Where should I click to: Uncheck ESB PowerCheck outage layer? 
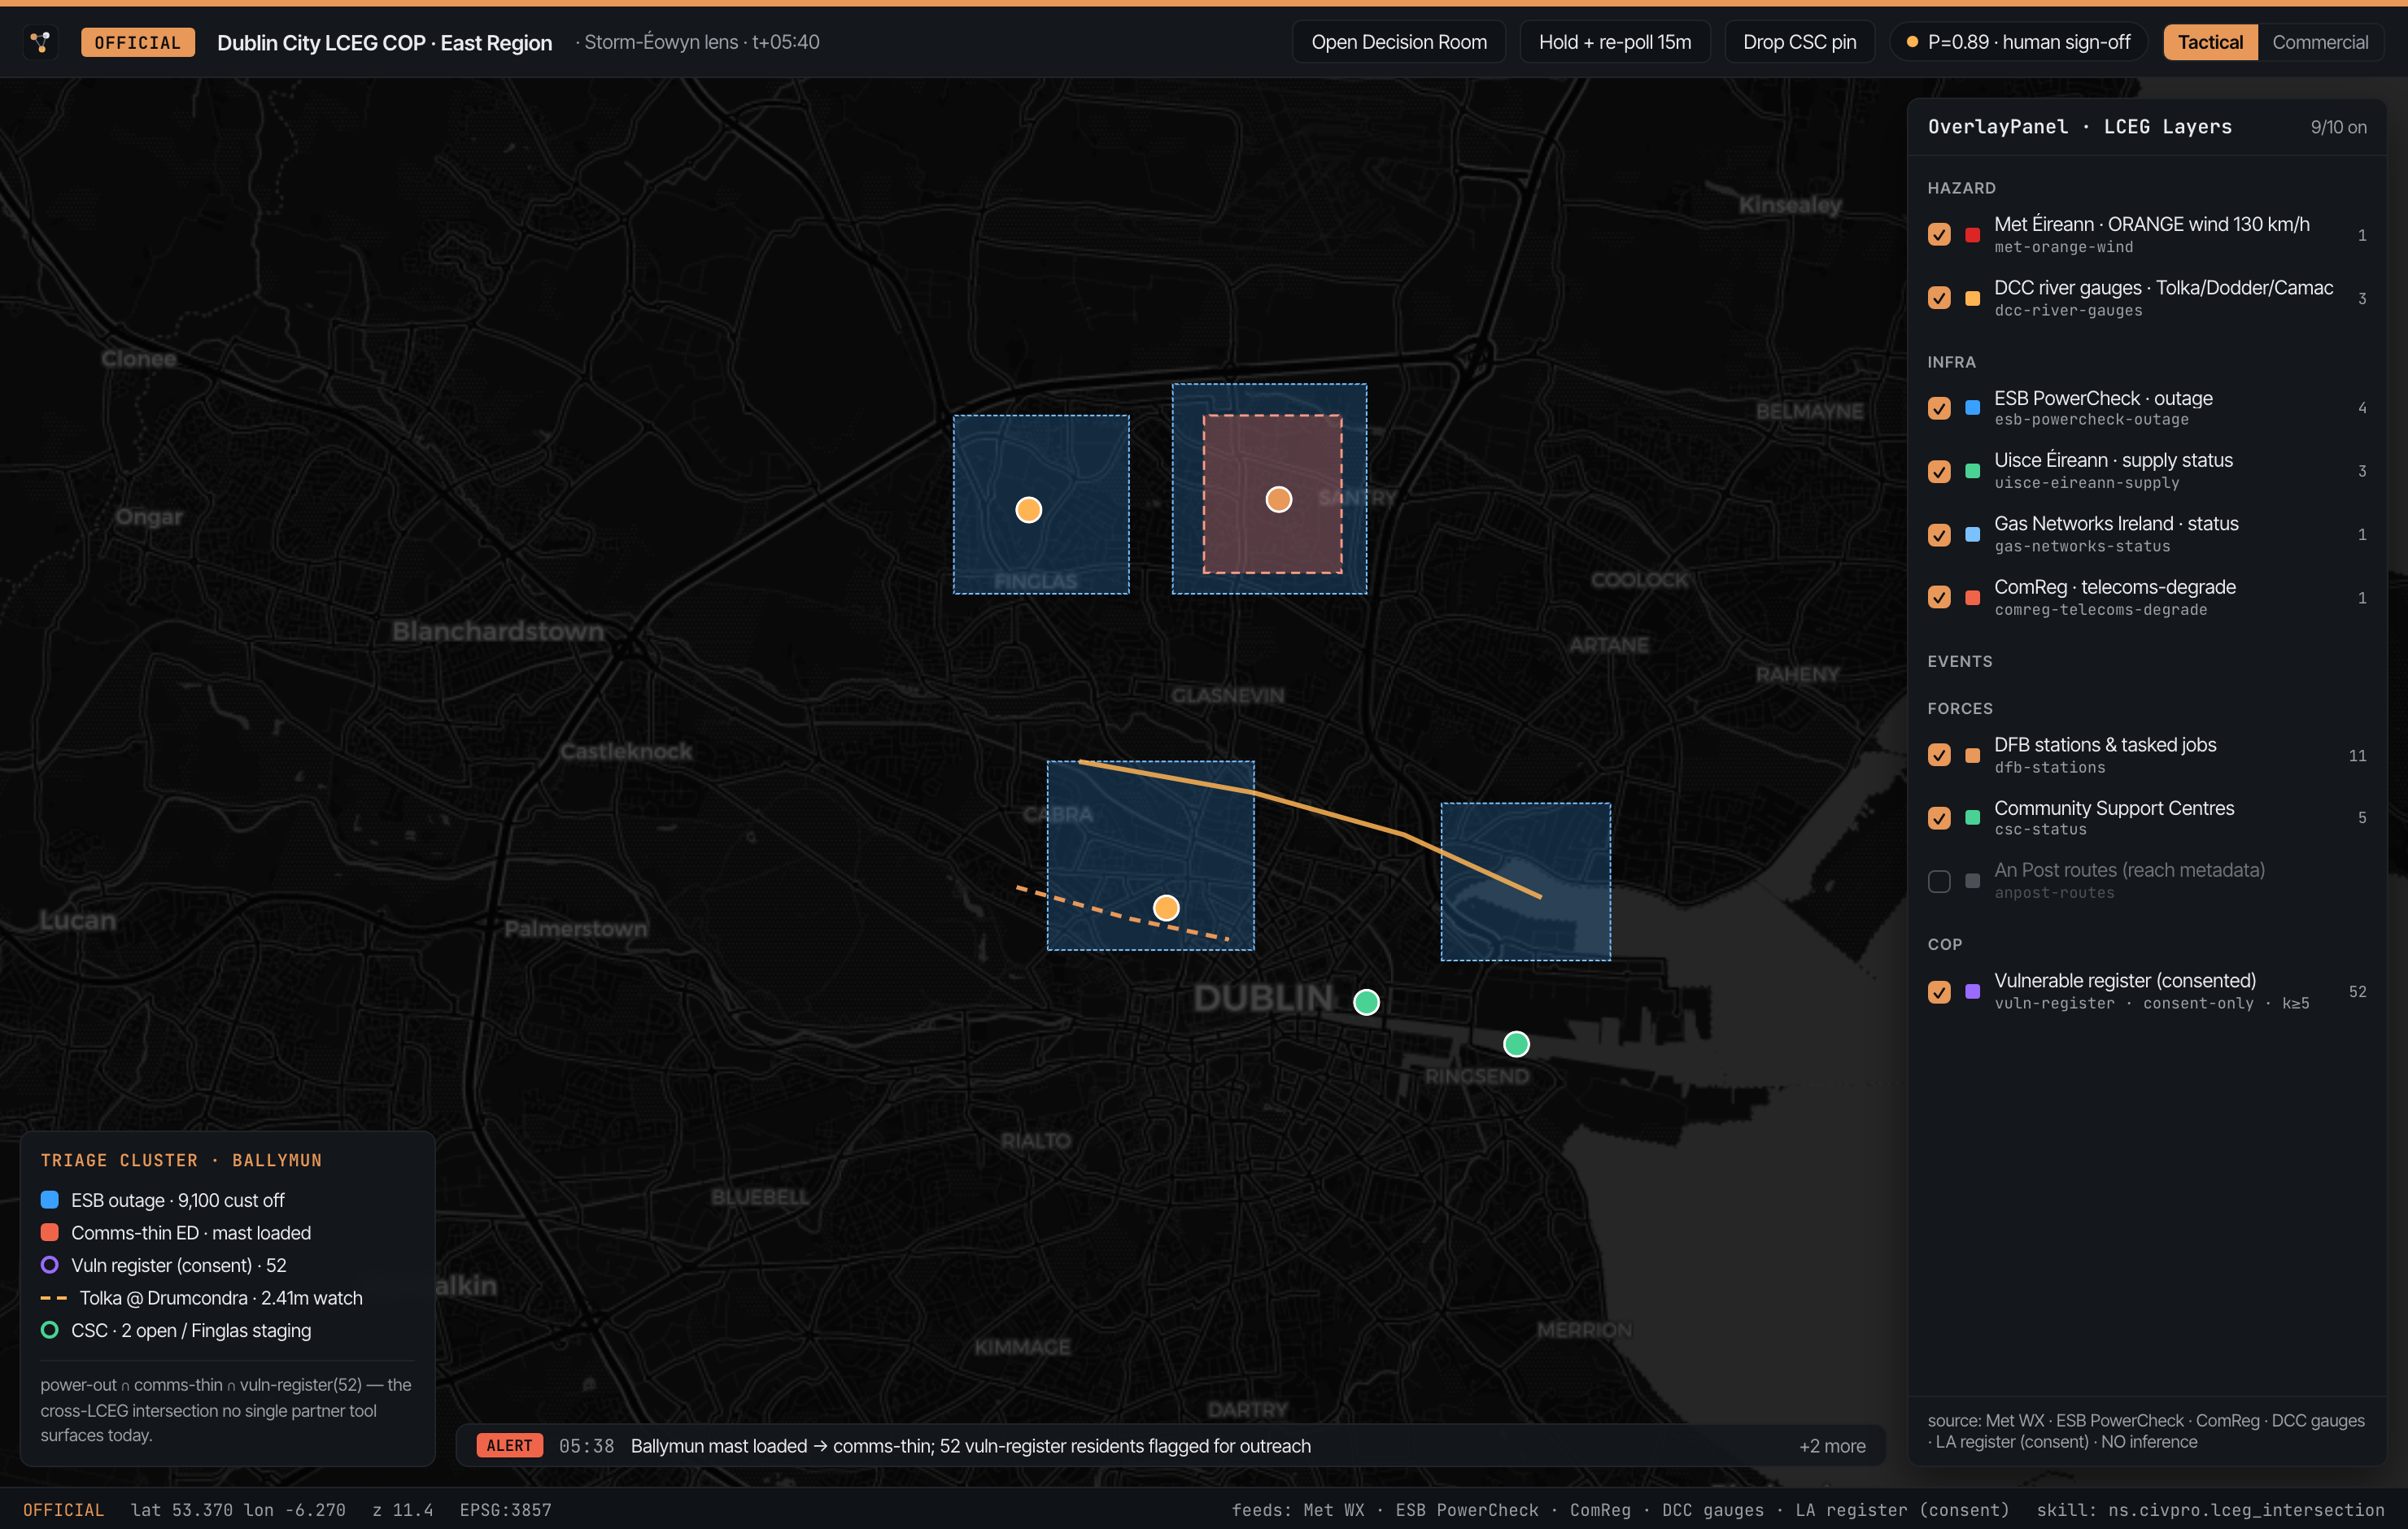click(x=1939, y=408)
